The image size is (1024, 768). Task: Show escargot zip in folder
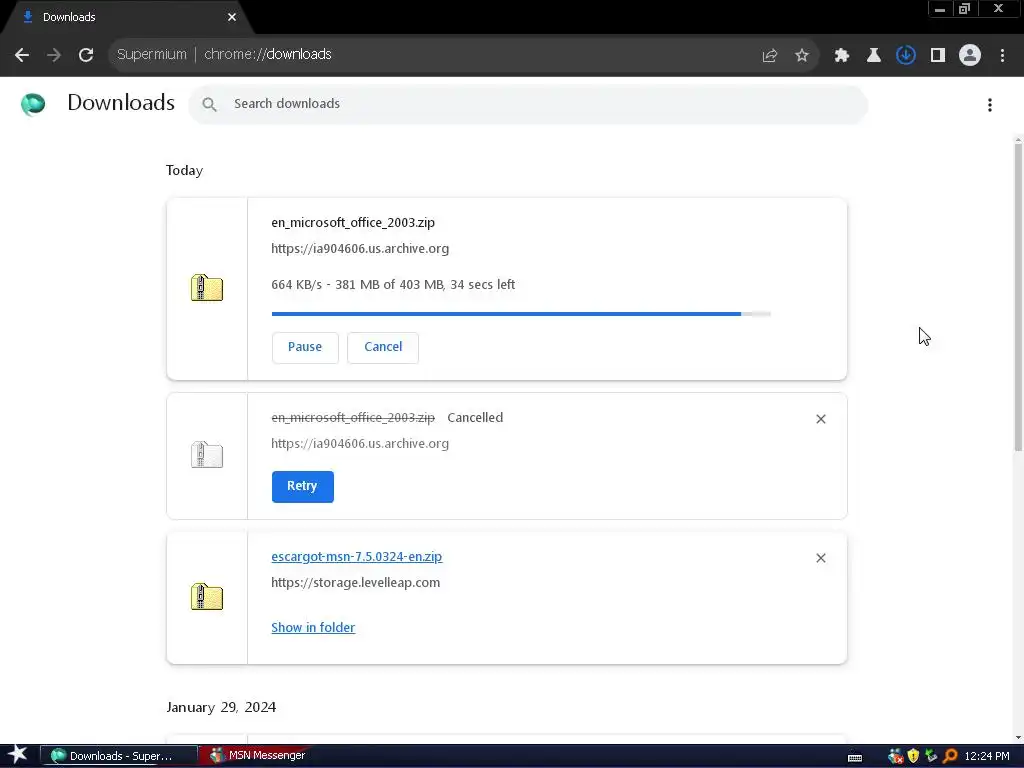(313, 628)
